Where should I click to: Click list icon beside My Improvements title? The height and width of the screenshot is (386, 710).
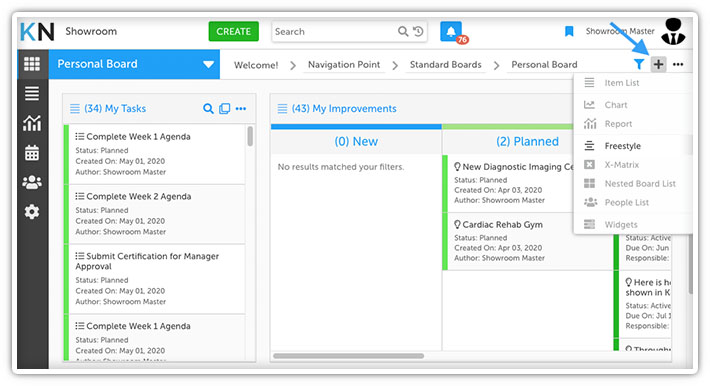(282, 109)
